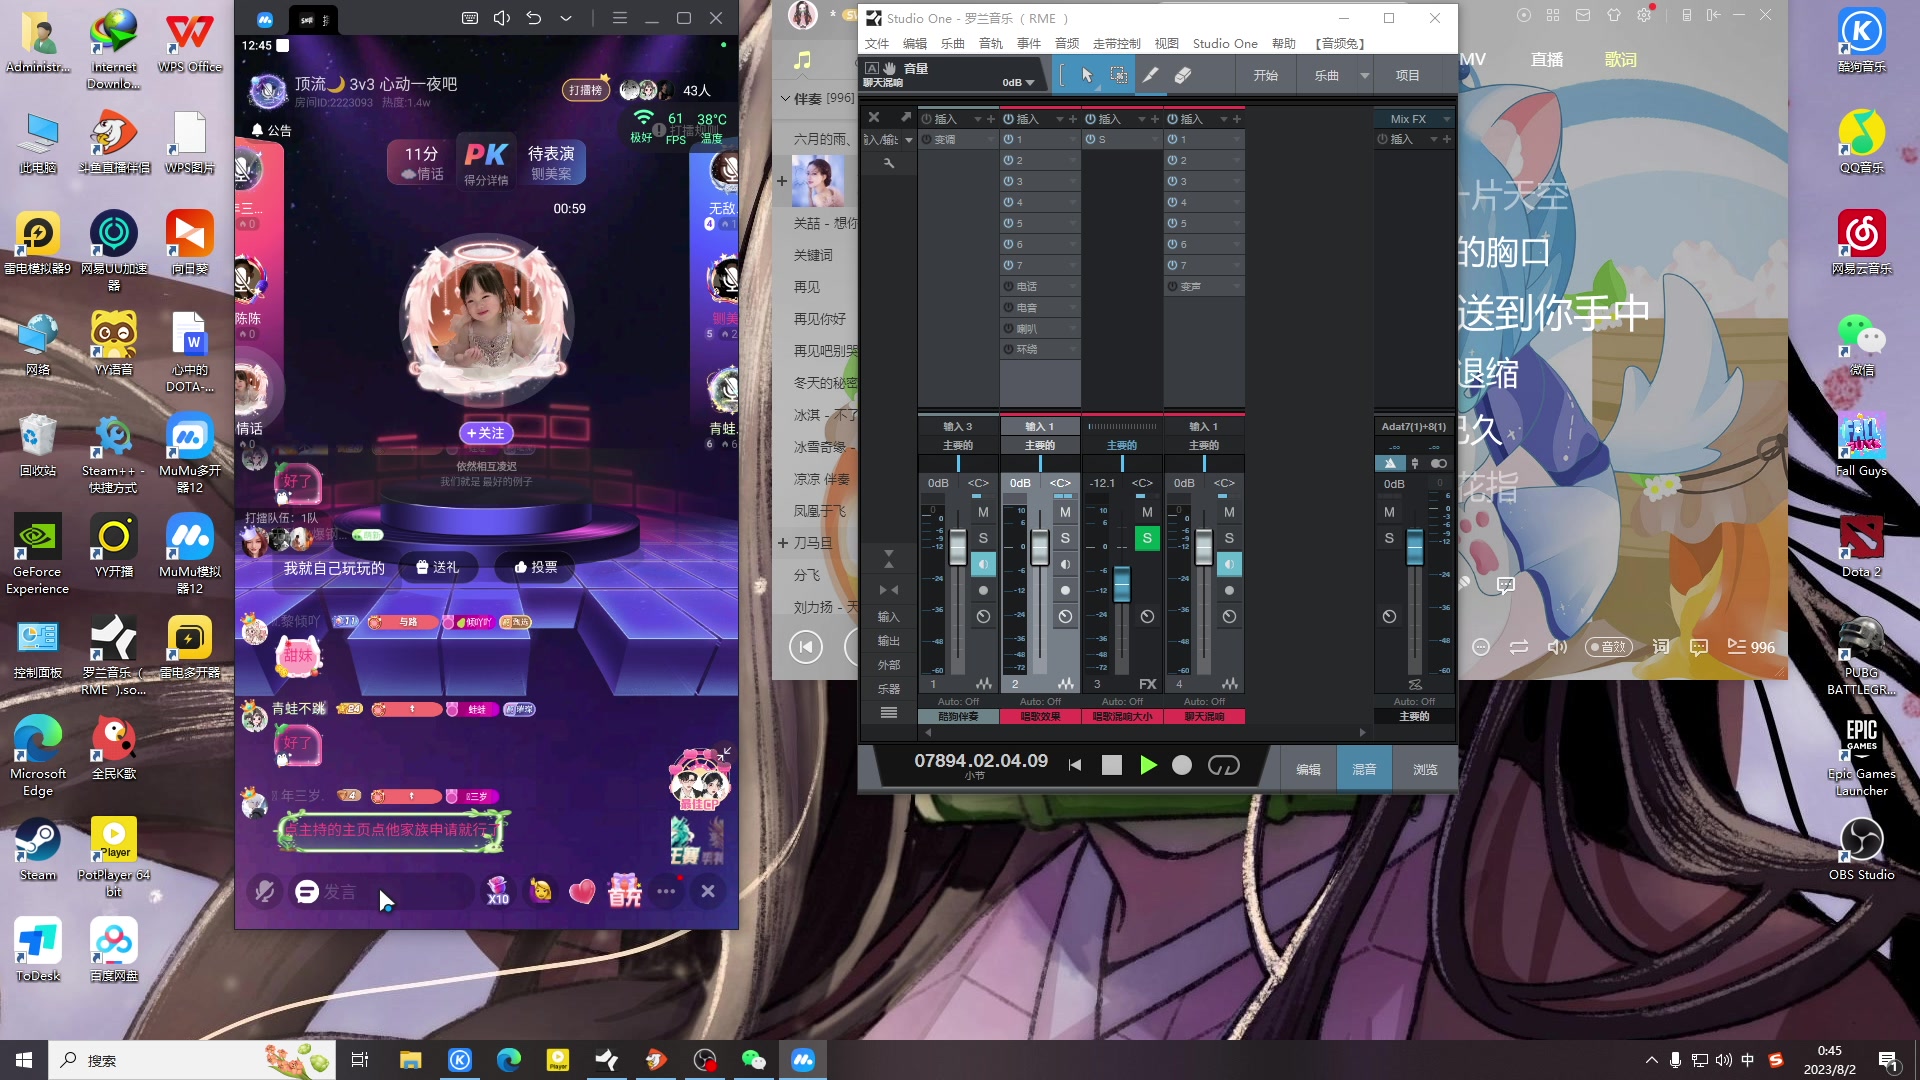Click the X10 gift icon in live room
This screenshot has height=1080, width=1920.
pyautogui.click(x=497, y=891)
